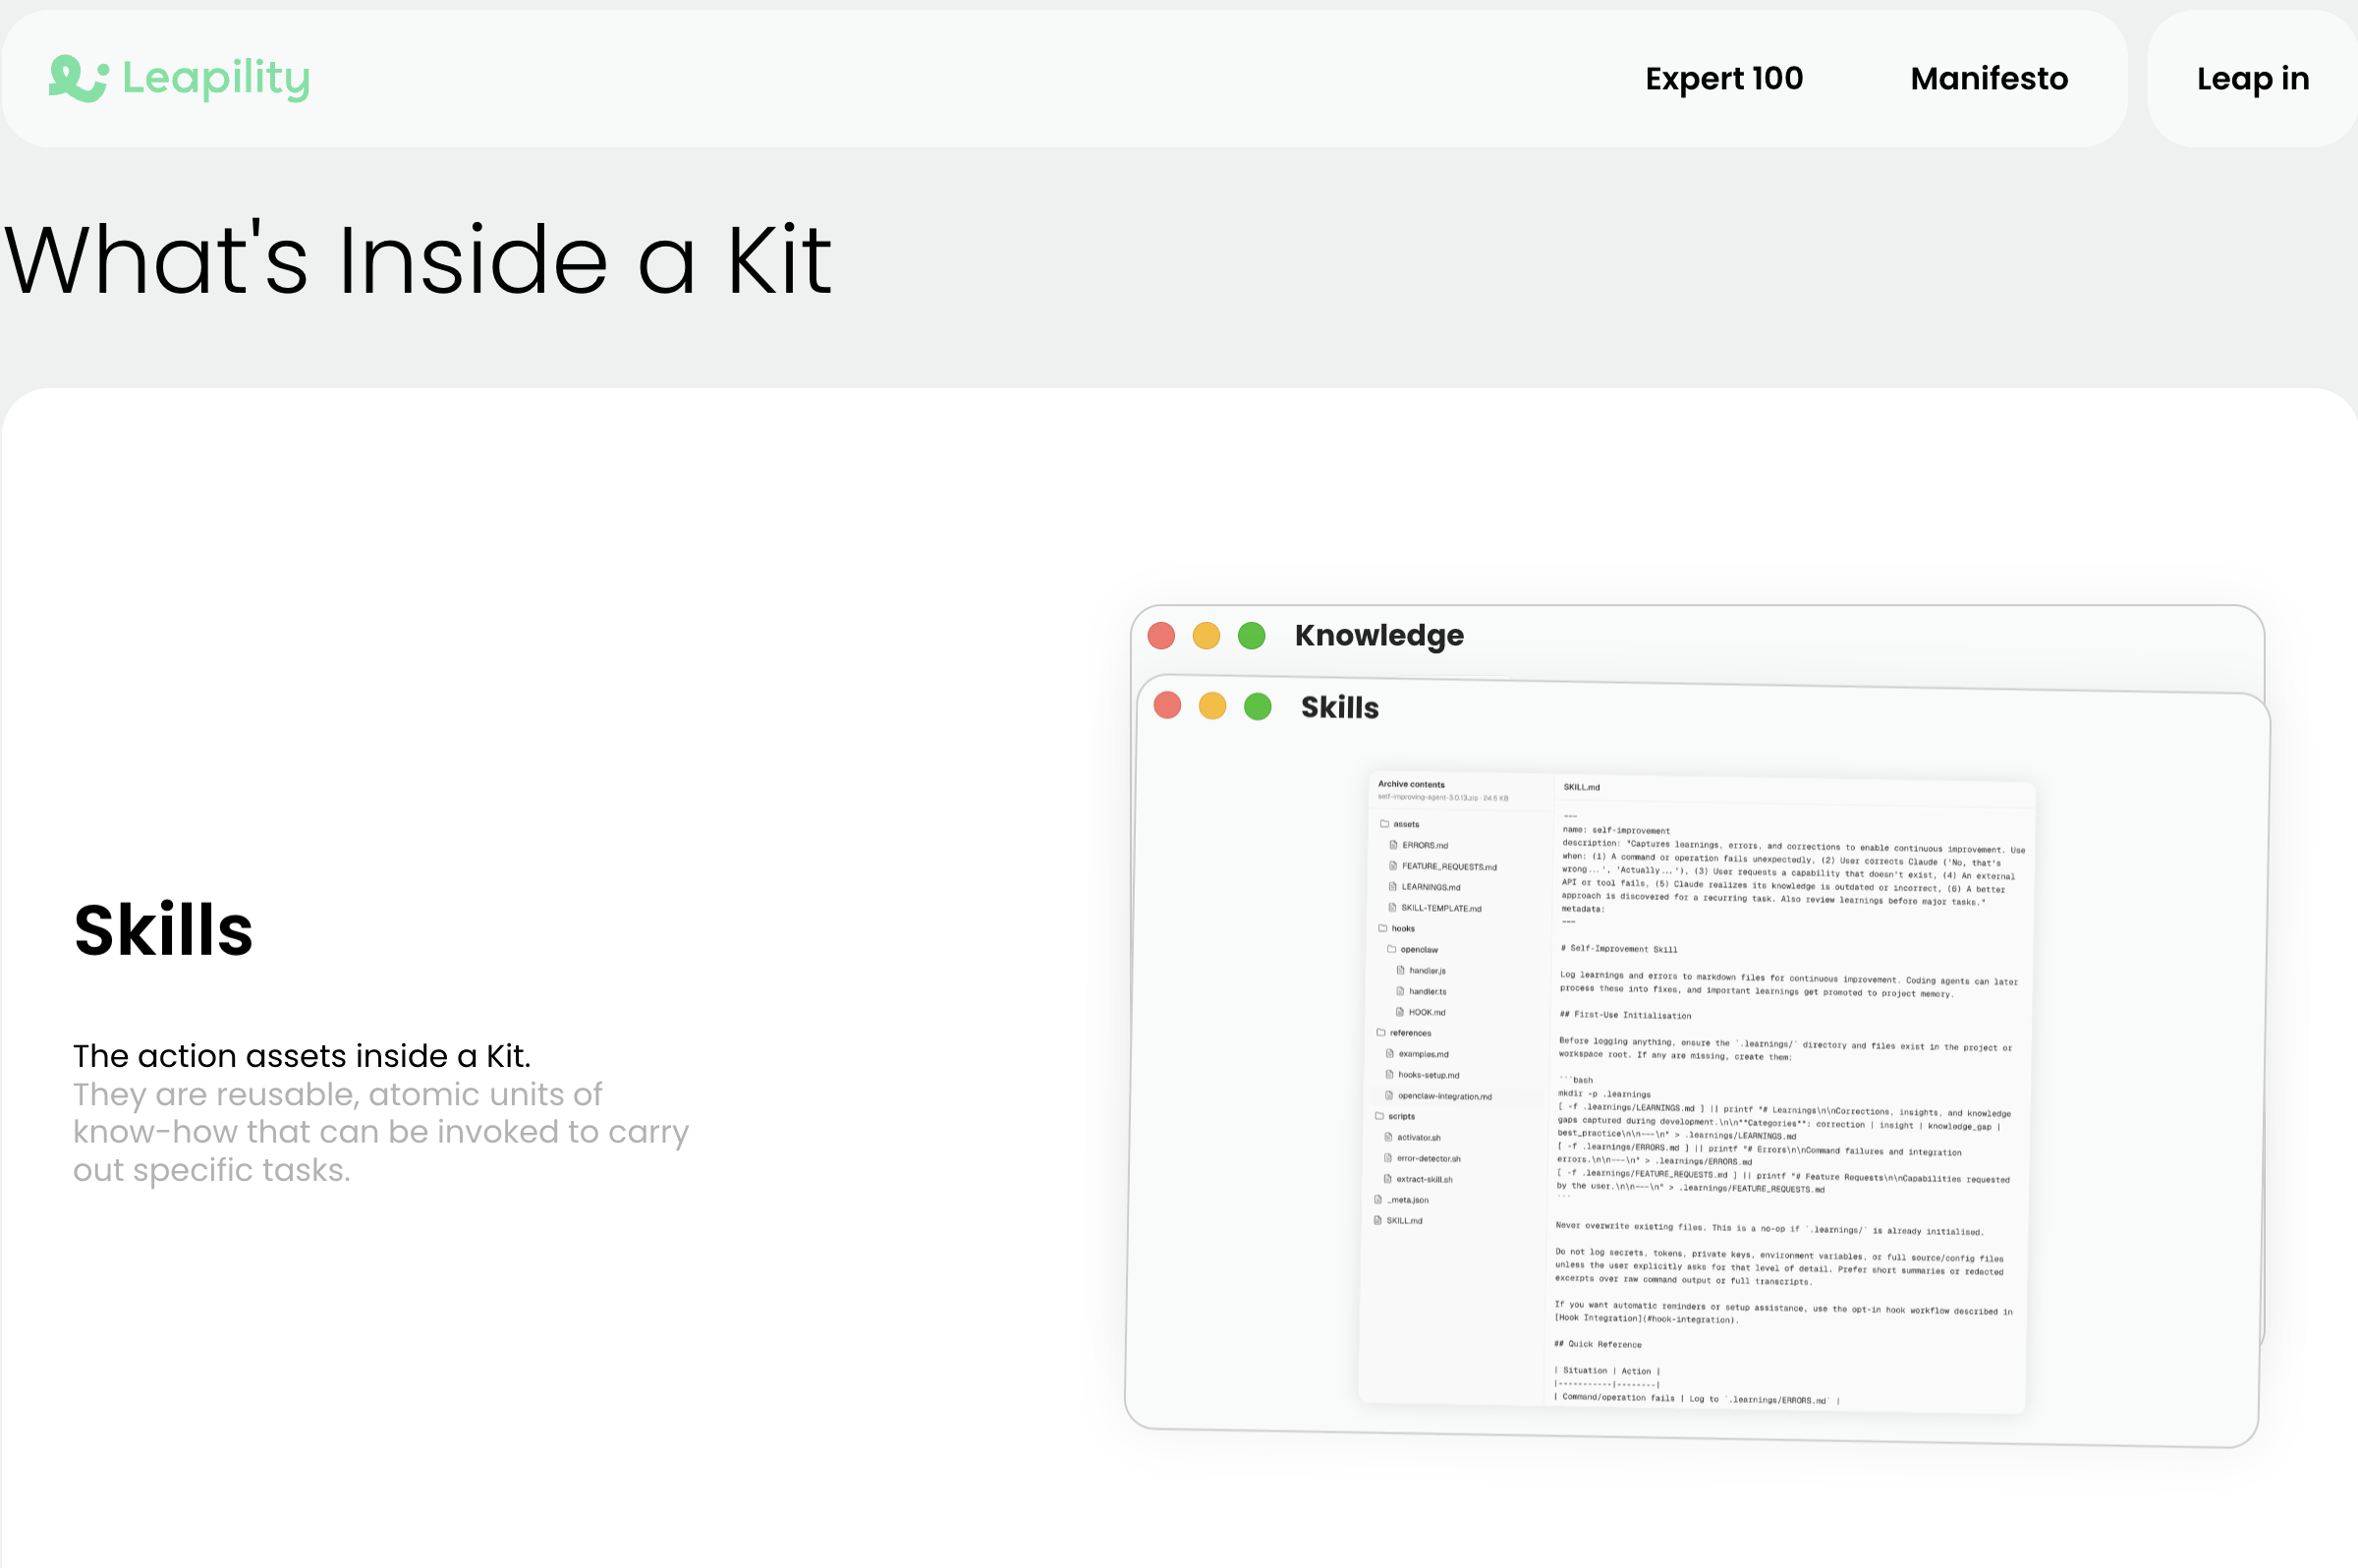The height and width of the screenshot is (1568, 2358).
Task: Open hooks-setup.md file
Action: point(1422,1075)
